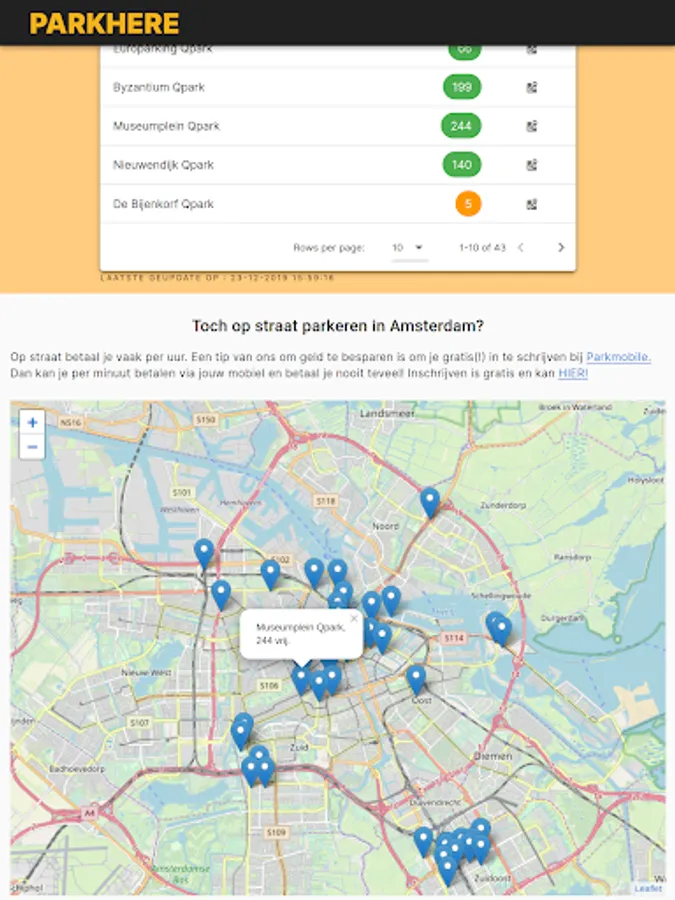This screenshot has width=675, height=900.
Task: Open the Leaflet attribution link
Action: click(648, 888)
